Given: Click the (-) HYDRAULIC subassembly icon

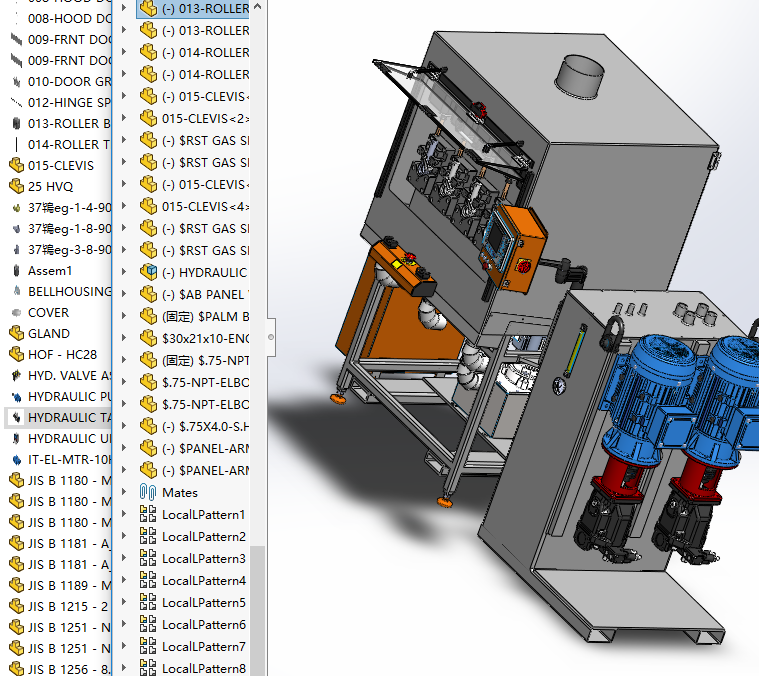Looking at the screenshot, I should click(x=149, y=272).
